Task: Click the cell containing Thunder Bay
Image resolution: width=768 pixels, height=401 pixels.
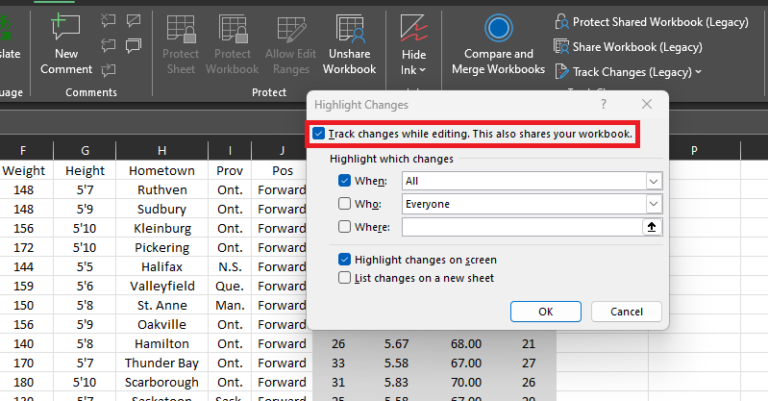Action: (162, 363)
